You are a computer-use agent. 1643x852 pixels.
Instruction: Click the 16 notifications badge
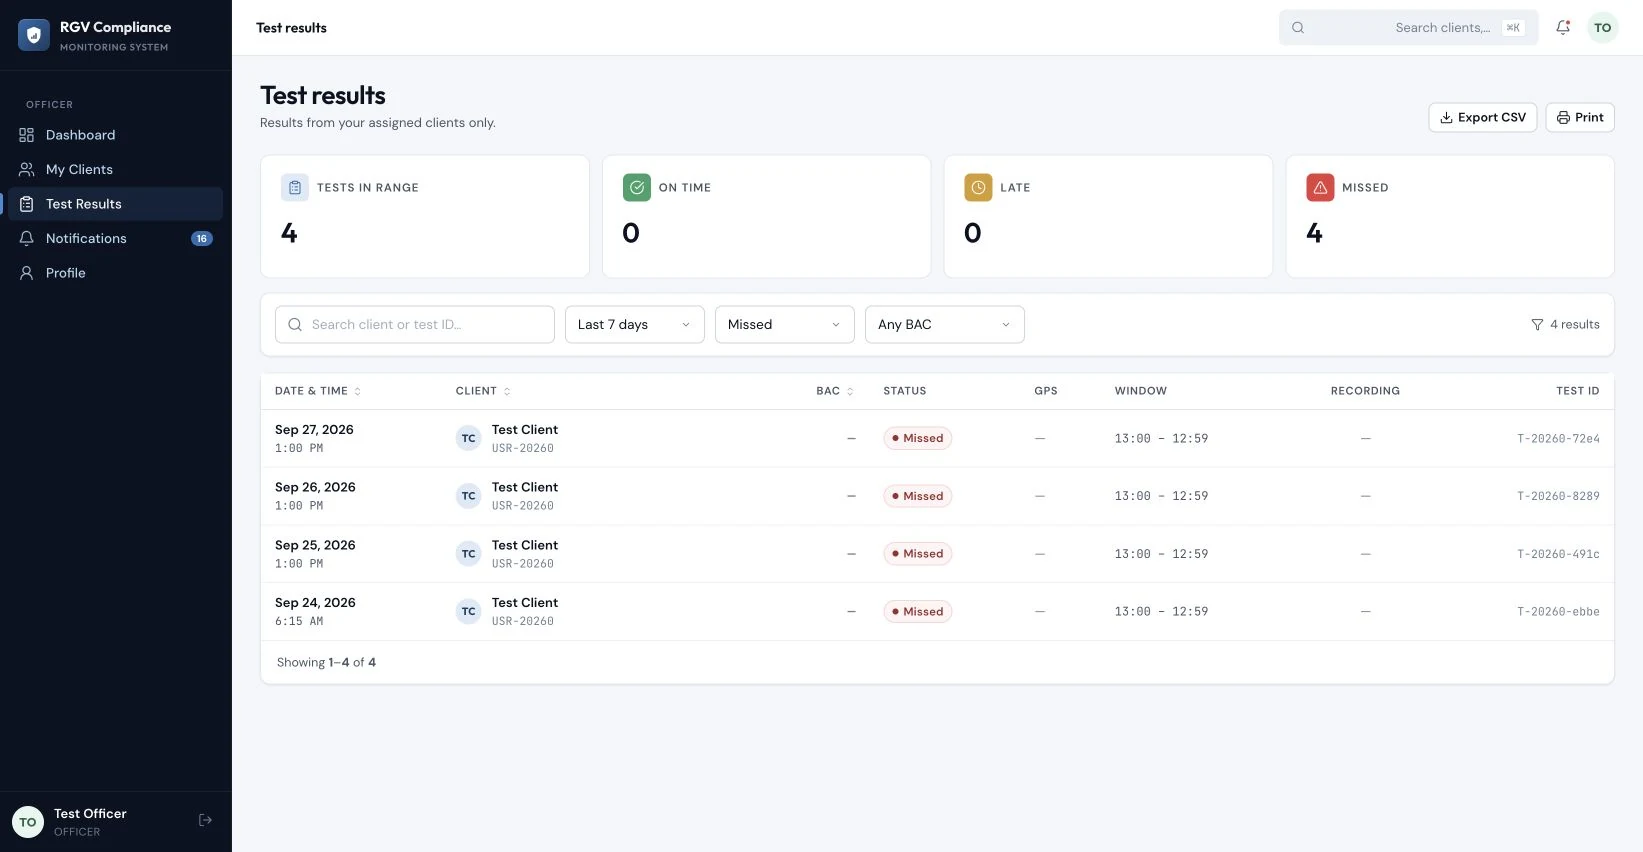coord(202,238)
